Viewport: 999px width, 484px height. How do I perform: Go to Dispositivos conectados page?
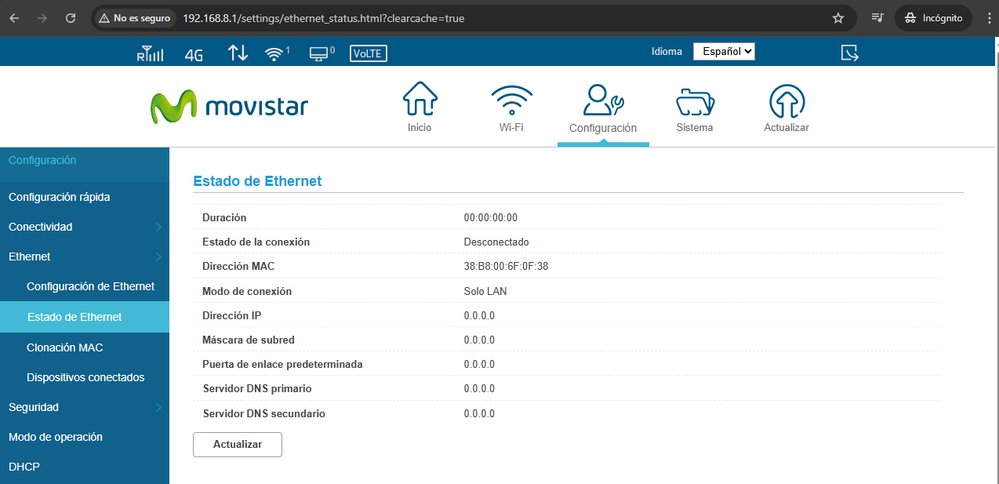pos(85,377)
